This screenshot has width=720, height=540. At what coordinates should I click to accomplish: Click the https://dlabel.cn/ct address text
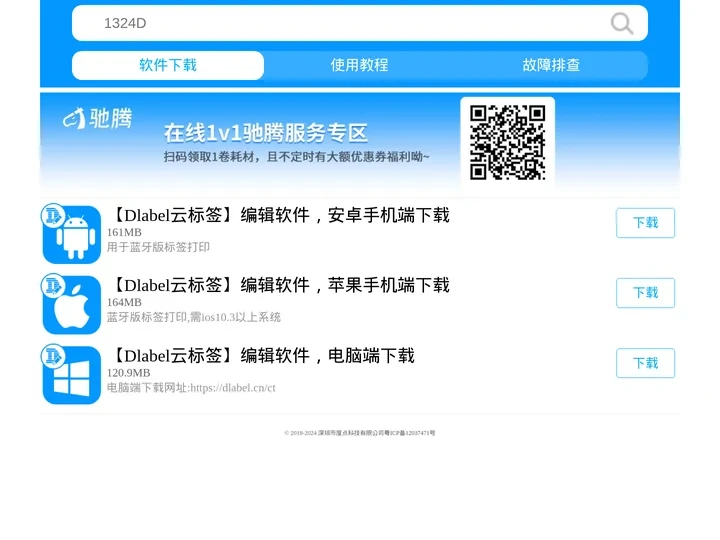(233, 388)
